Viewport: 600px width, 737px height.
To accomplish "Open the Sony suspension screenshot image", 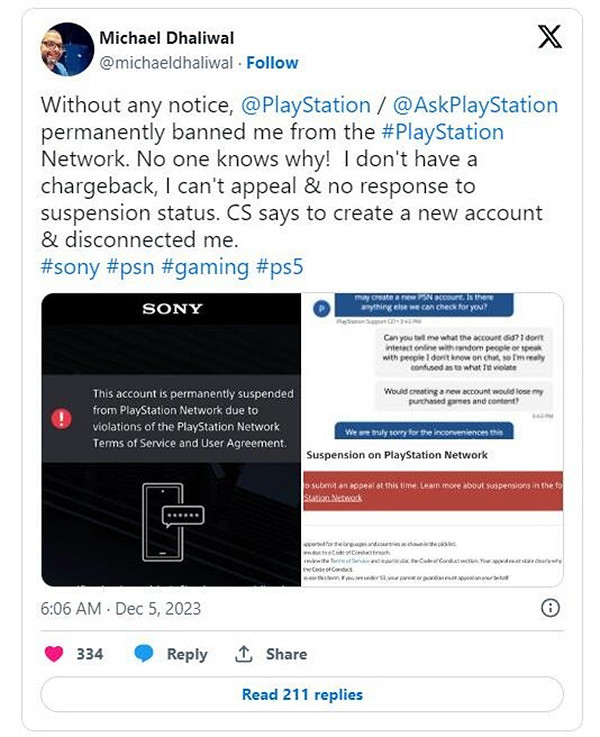I will click(171, 439).
